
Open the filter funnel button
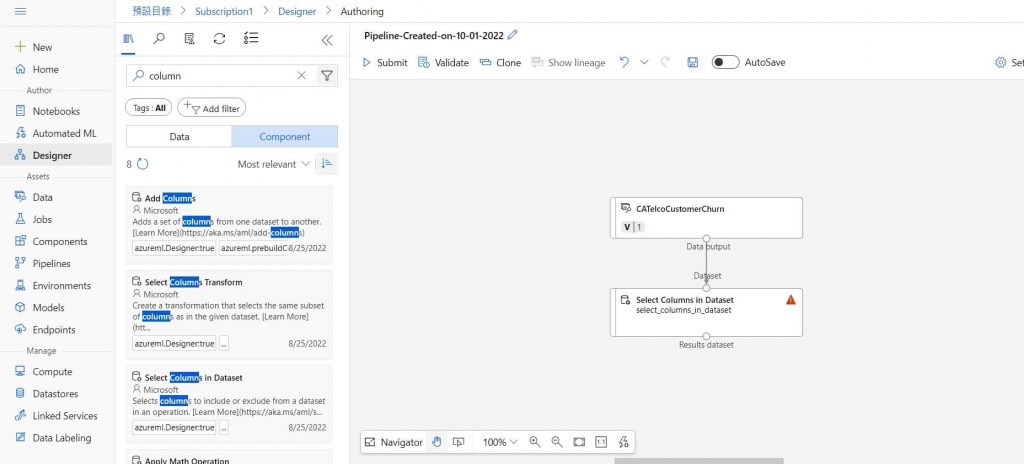click(327, 76)
